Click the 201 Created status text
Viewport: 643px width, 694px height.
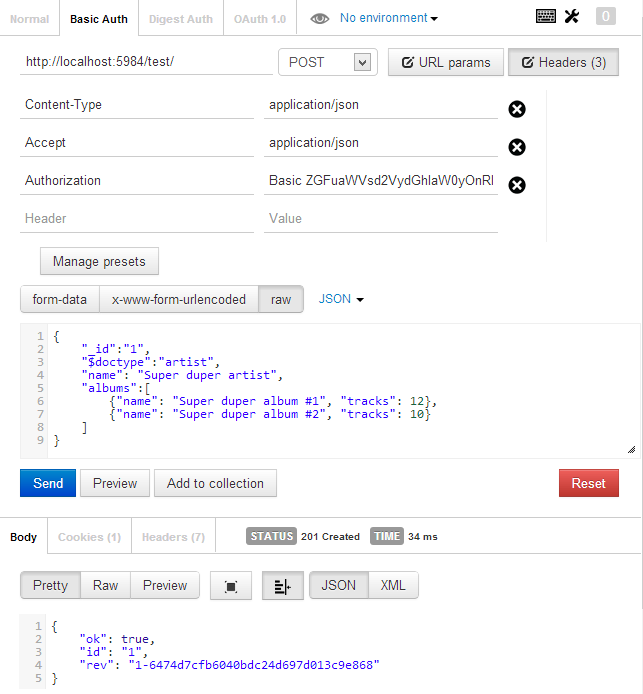(x=330, y=537)
